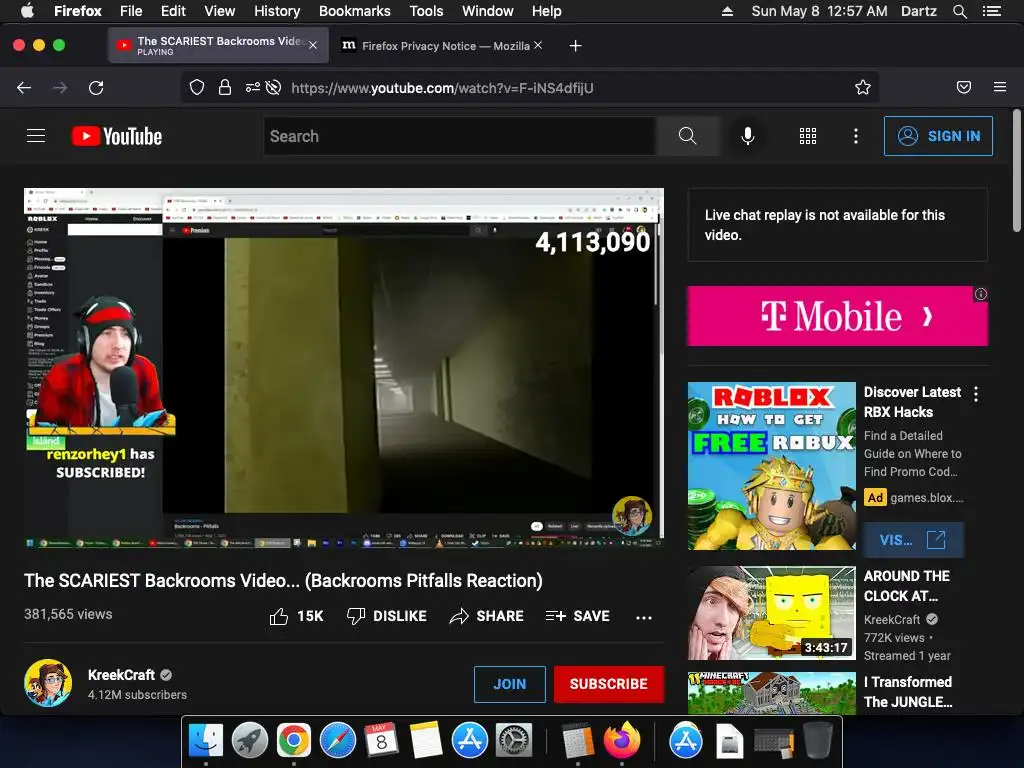The width and height of the screenshot is (1024, 768).
Task: Open Notes from the dock
Action: [426, 740]
